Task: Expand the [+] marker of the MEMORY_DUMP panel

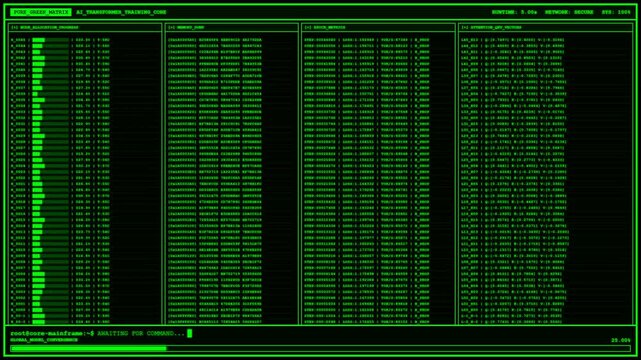Action: (171, 27)
